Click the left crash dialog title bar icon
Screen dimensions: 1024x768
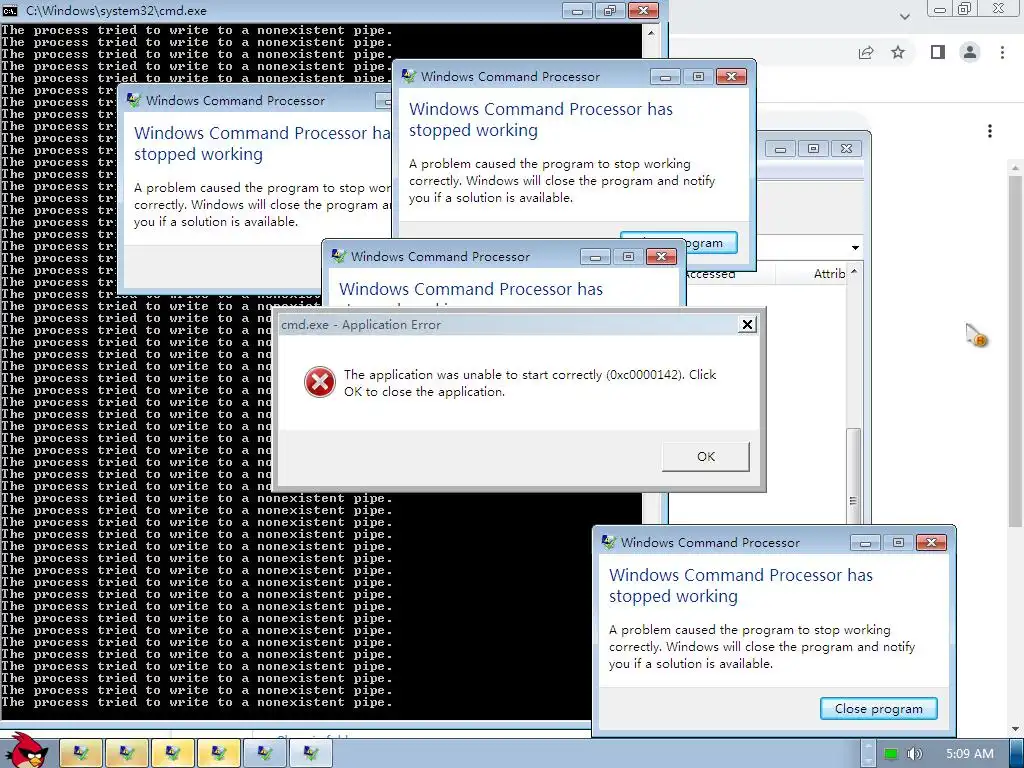click(134, 100)
